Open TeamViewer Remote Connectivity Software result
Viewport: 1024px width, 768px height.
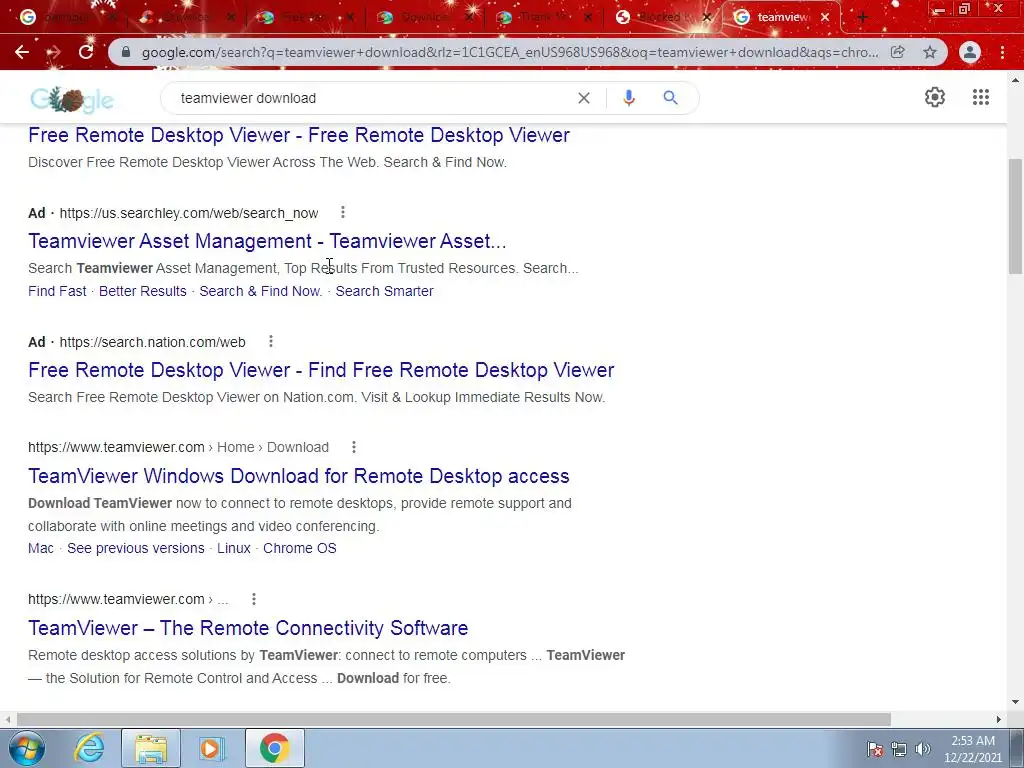[x=248, y=628]
